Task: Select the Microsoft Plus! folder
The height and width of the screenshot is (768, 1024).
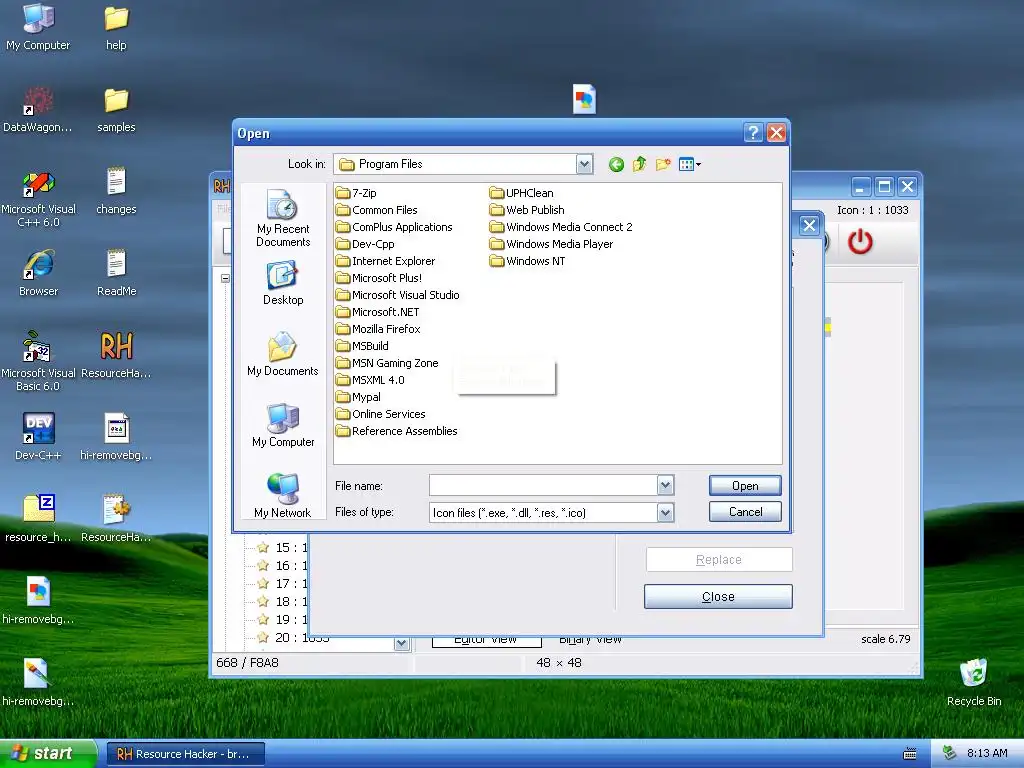Action: (x=379, y=278)
